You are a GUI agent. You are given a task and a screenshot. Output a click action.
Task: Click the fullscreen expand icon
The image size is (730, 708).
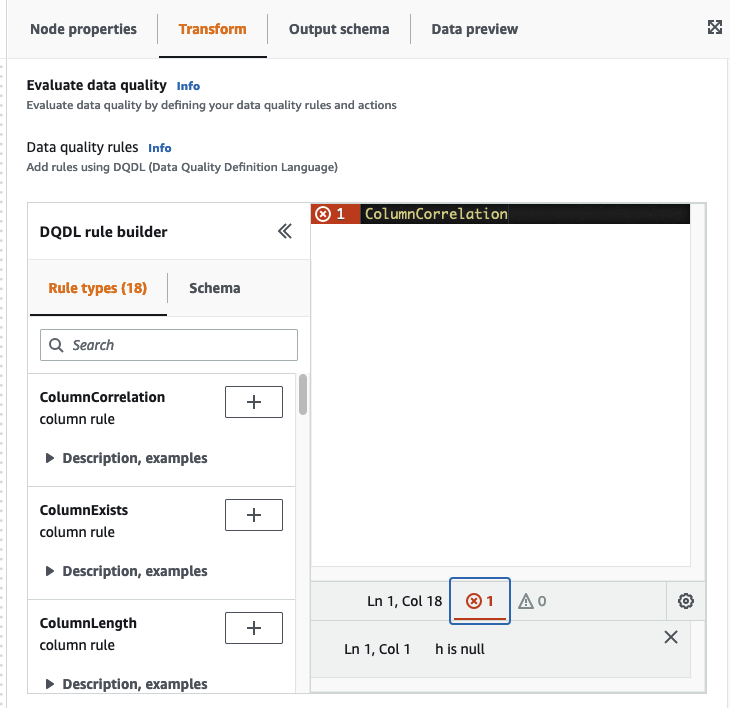pyautogui.click(x=714, y=28)
